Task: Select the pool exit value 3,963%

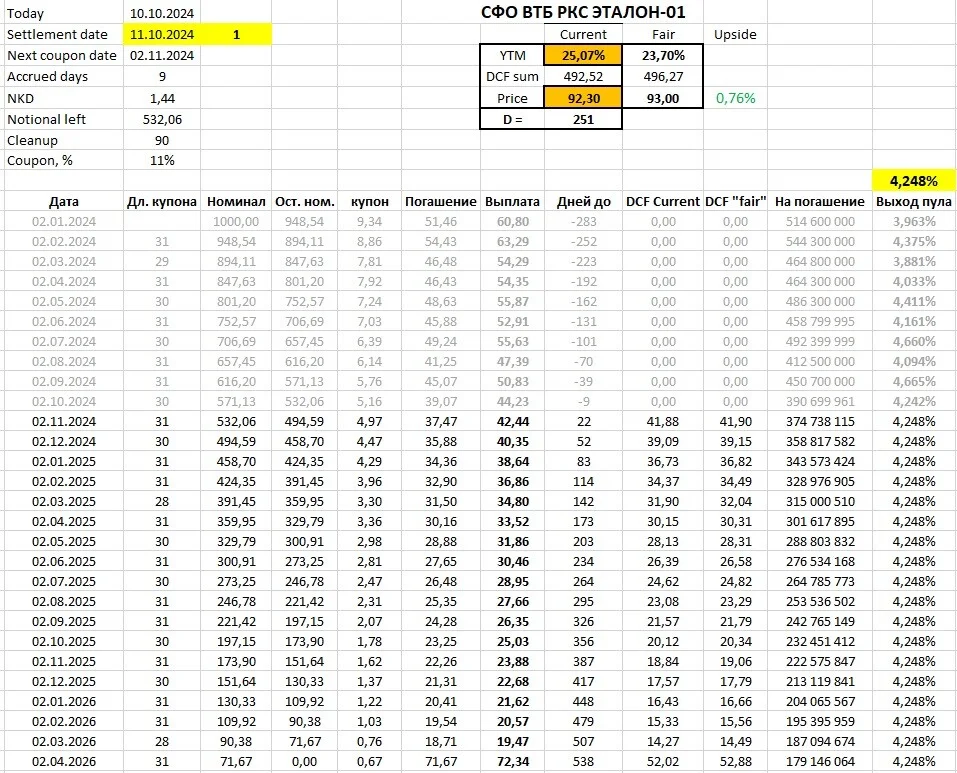Action: [x=914, y=222]
